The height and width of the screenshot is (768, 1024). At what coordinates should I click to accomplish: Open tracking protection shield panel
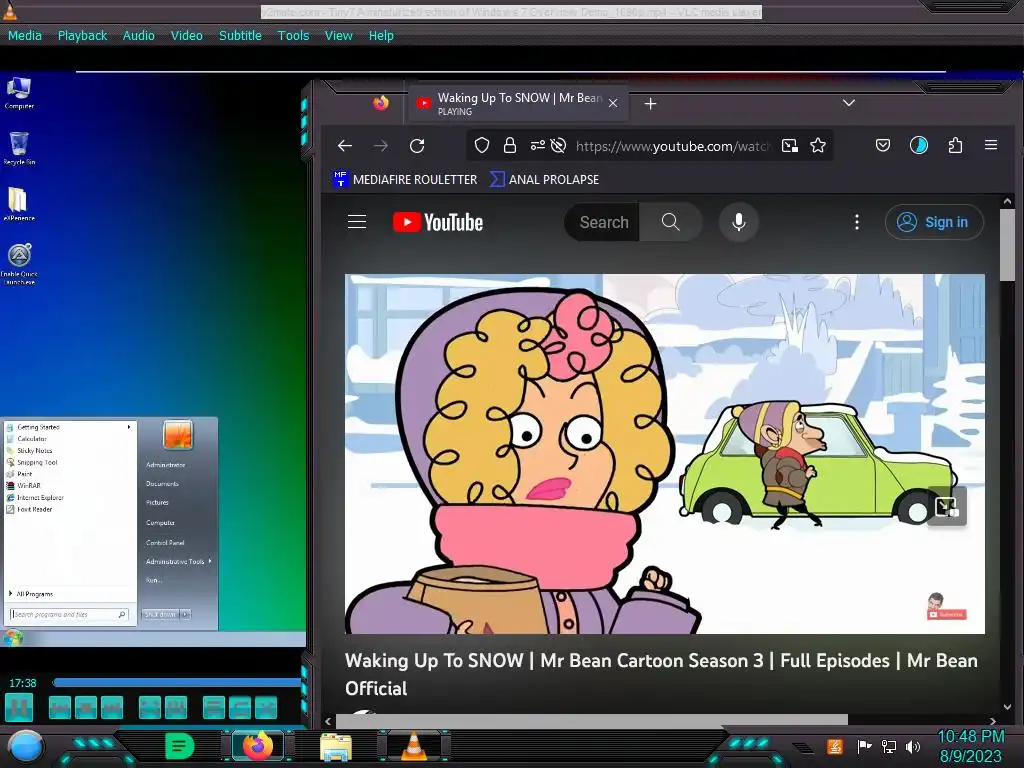point(482,146)
